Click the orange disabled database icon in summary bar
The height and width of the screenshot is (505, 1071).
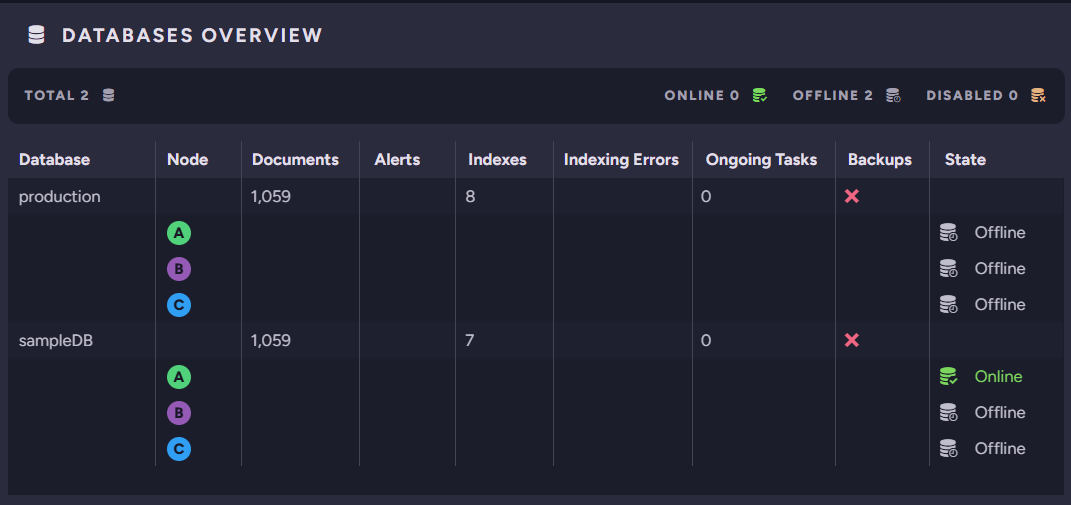[x=1038, y=96]
